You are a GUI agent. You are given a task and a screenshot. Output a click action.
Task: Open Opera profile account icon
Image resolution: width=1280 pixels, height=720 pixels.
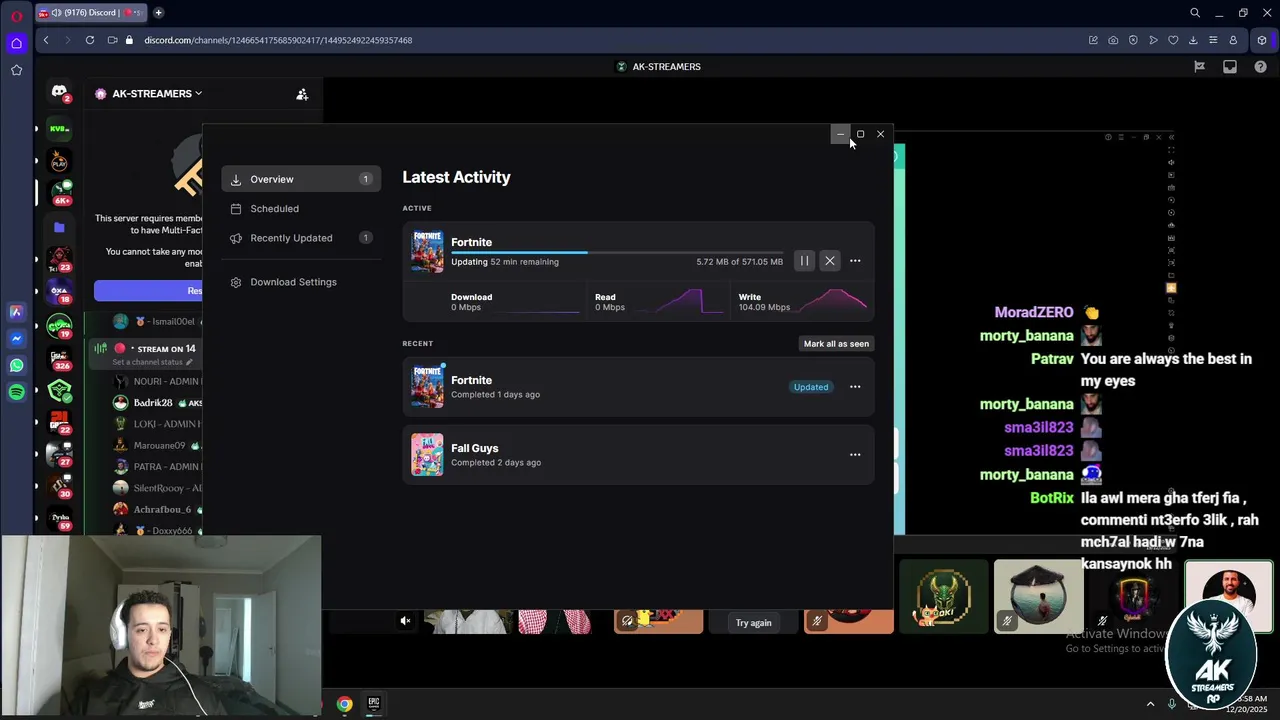1233,40
